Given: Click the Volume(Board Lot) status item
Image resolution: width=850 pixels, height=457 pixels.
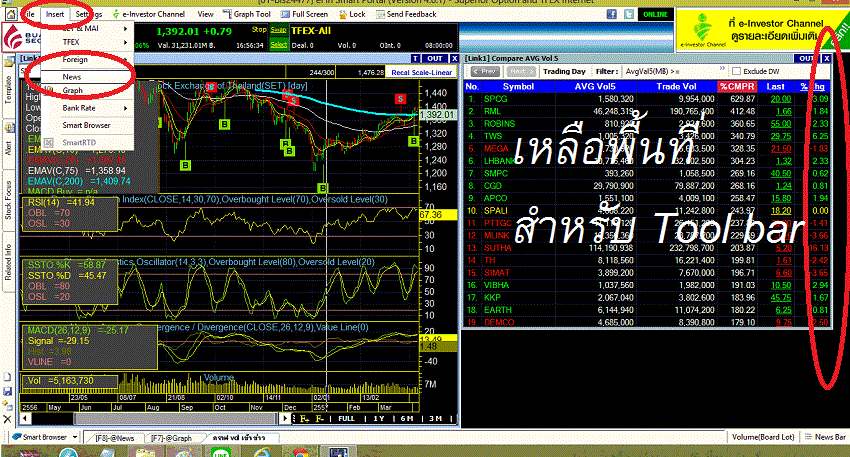Looking at the screenshot, I should click(763, 437).
